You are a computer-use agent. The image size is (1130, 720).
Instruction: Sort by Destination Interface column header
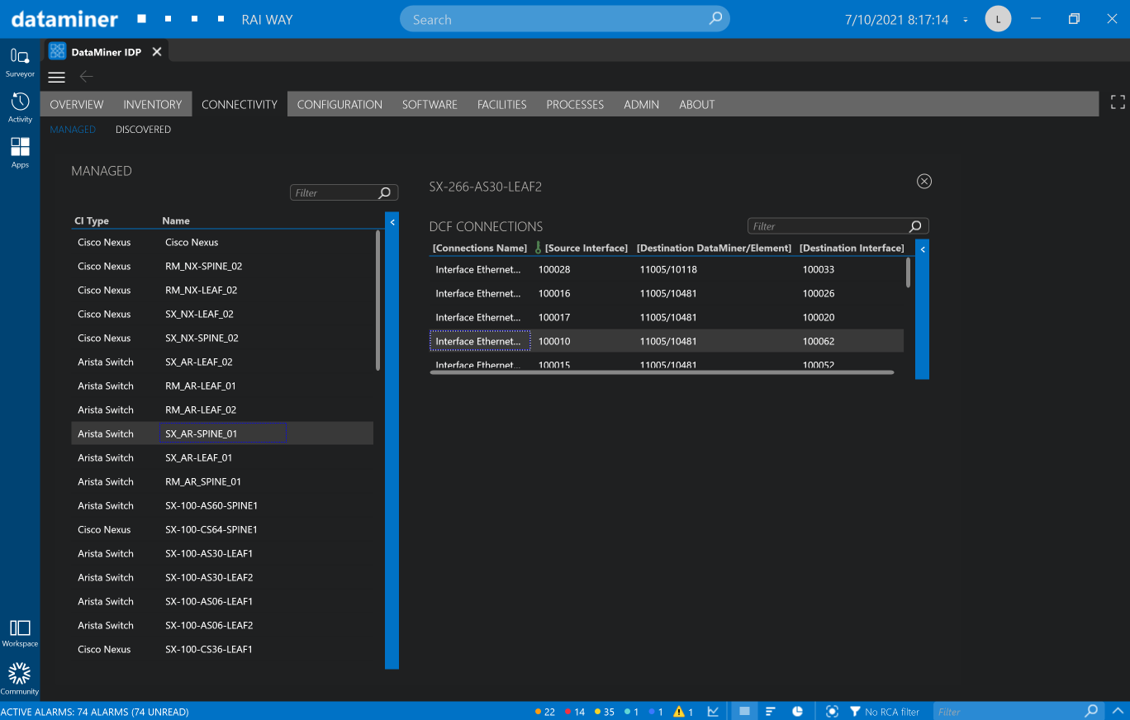click(851, 248)
